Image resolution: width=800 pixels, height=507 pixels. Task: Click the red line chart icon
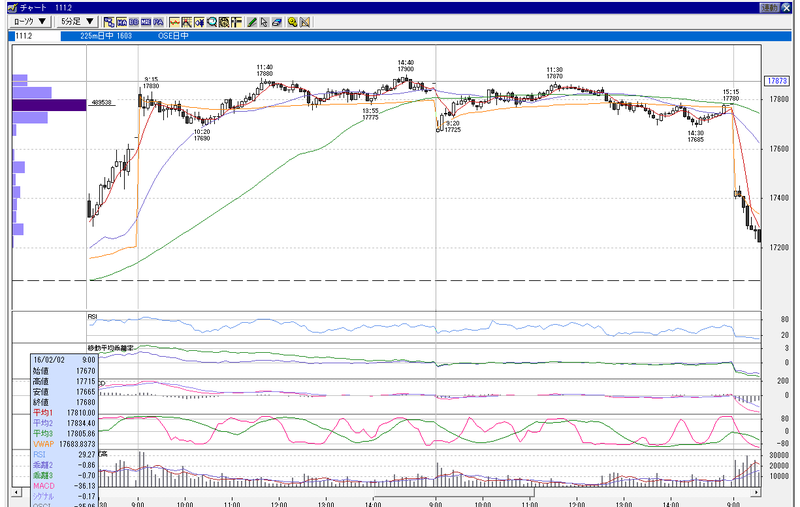click(x=174, y=22)
